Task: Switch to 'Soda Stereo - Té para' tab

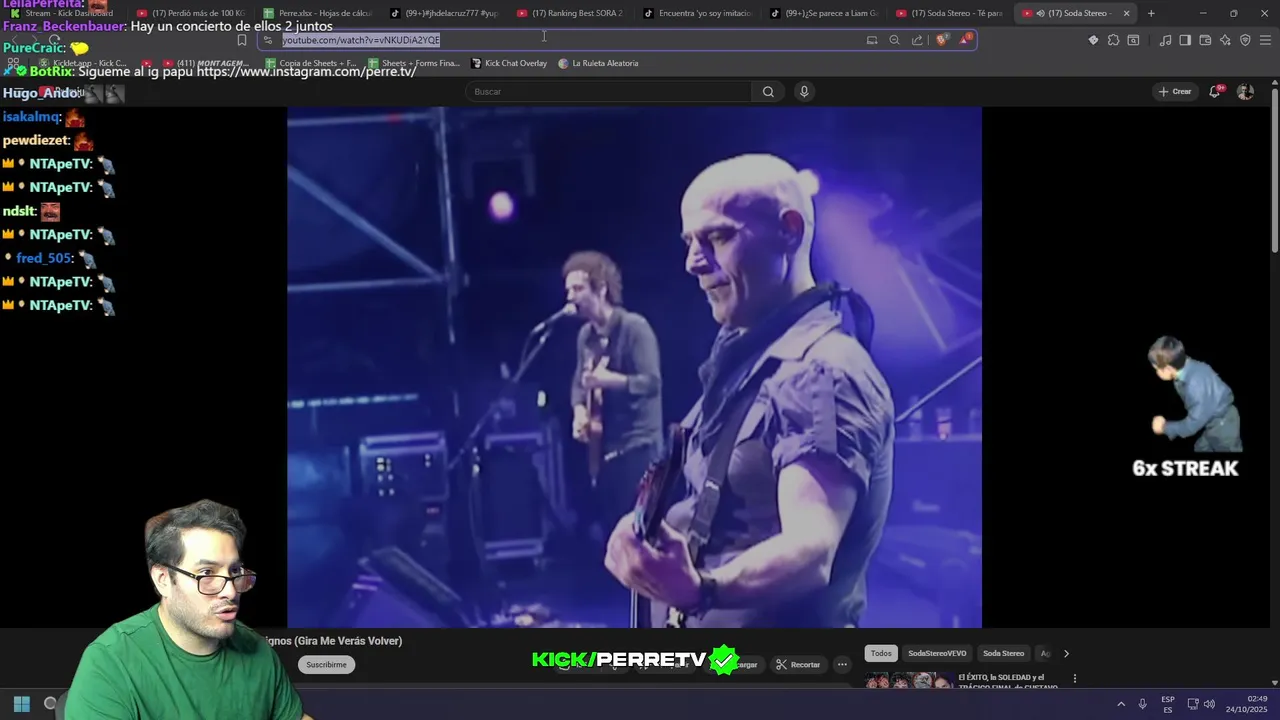Action: pyautogui.click(x=951, y=13)
